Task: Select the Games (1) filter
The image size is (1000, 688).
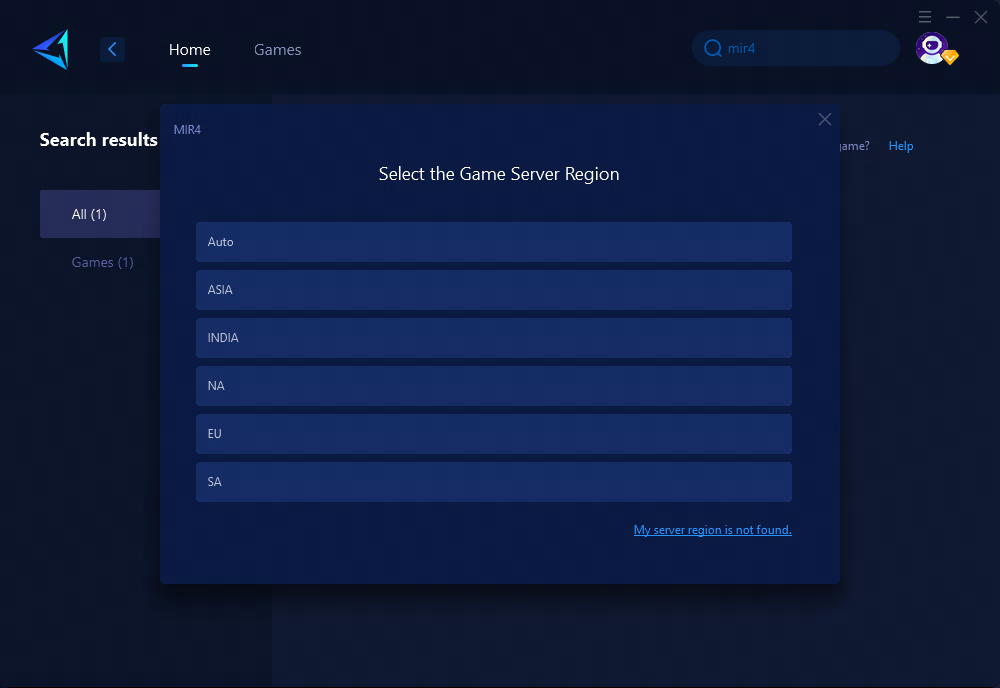Action: (102, 262)
